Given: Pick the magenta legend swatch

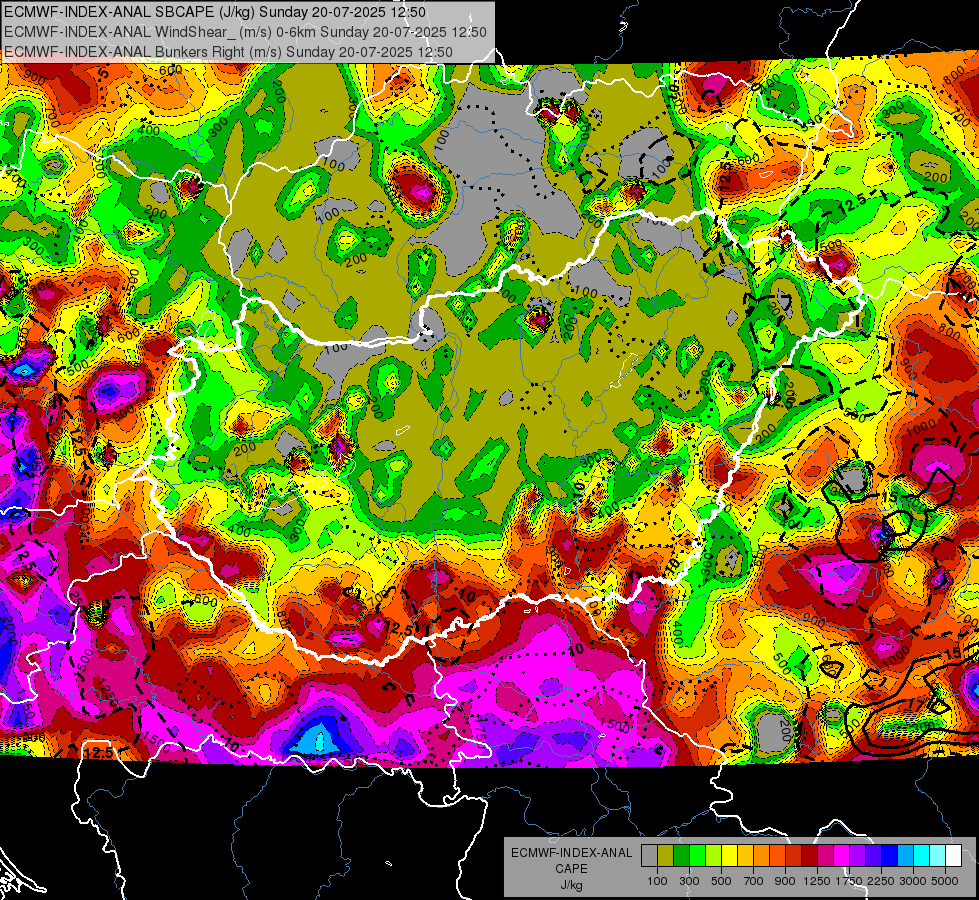Looking at the screenshot, I should pos(842,855).
